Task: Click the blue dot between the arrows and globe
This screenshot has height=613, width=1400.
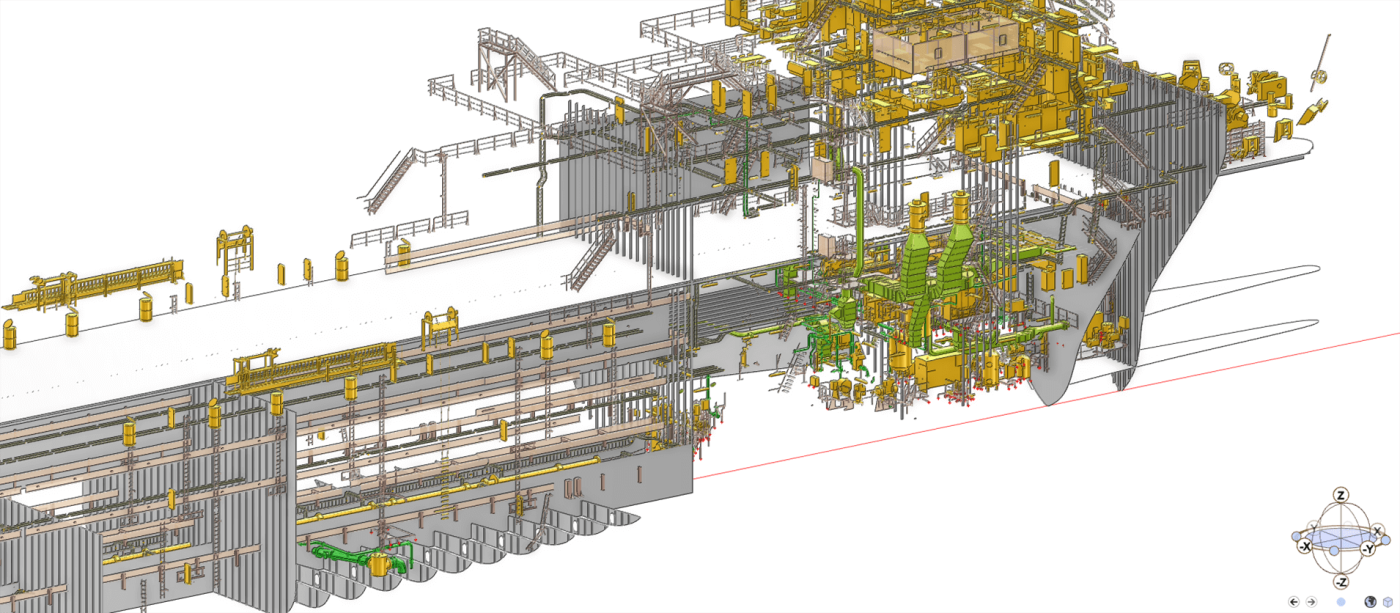Action: tap(1341, 602)
